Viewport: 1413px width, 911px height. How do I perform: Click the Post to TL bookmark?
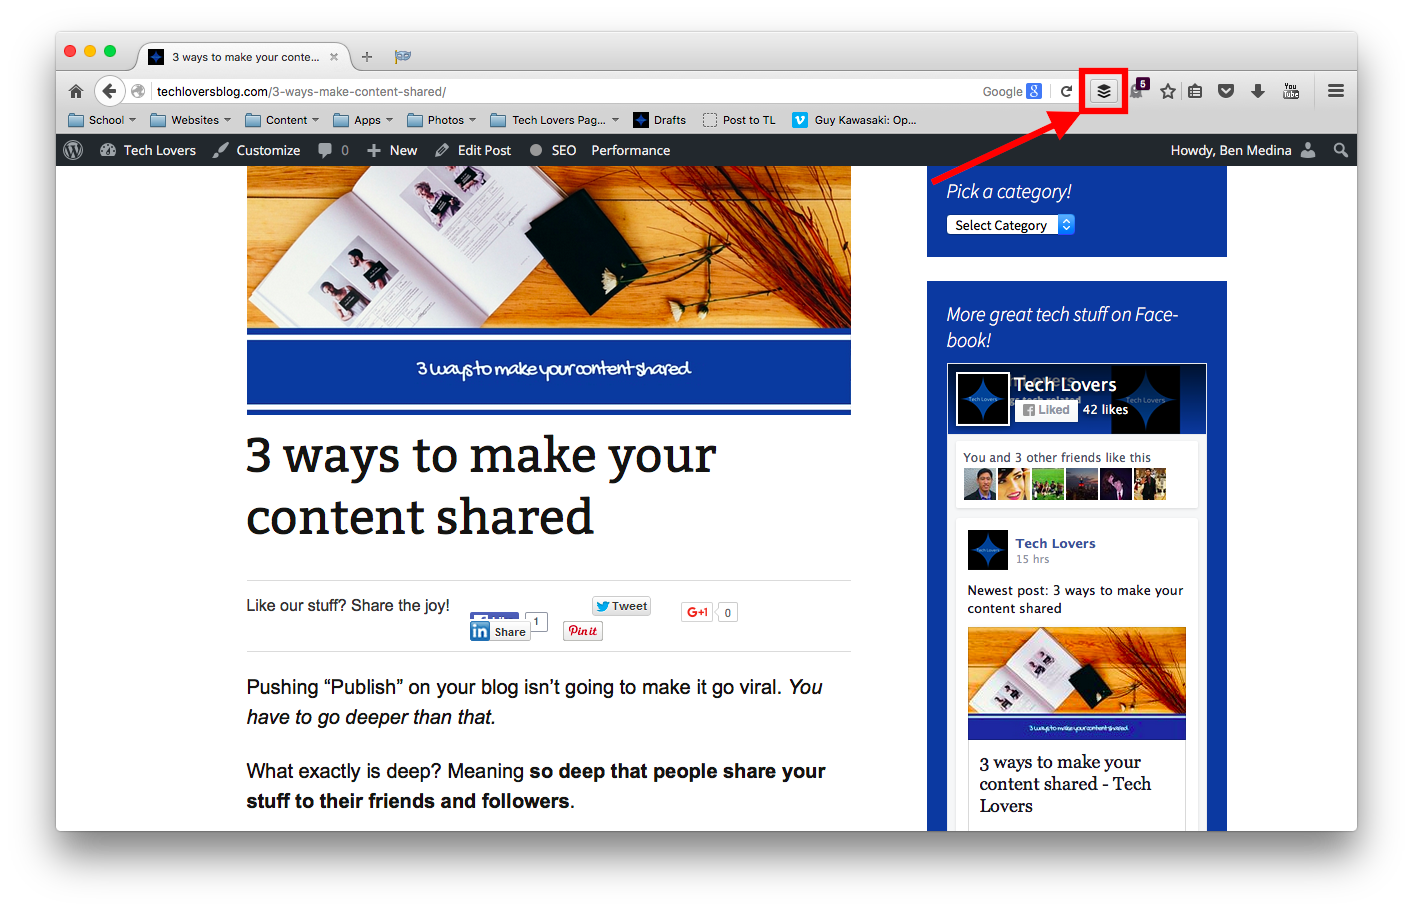[739, 120]
